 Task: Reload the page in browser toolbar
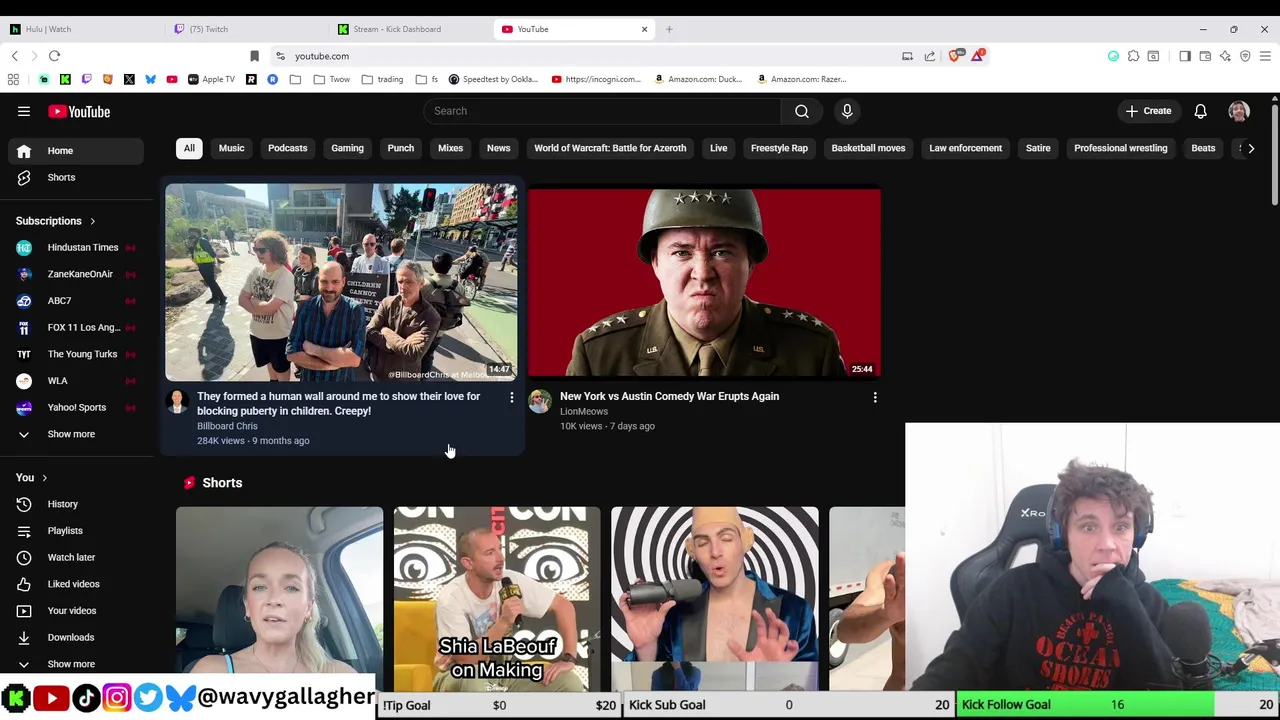pos(55,56)
